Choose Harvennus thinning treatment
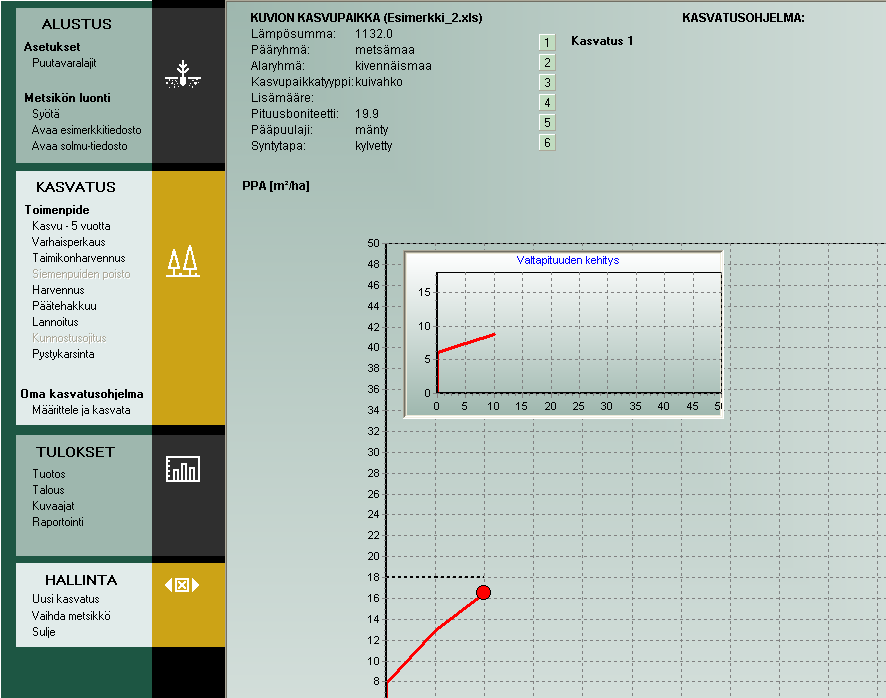The height and width of the screenshot is (698, 886). (x=58, y=290)
